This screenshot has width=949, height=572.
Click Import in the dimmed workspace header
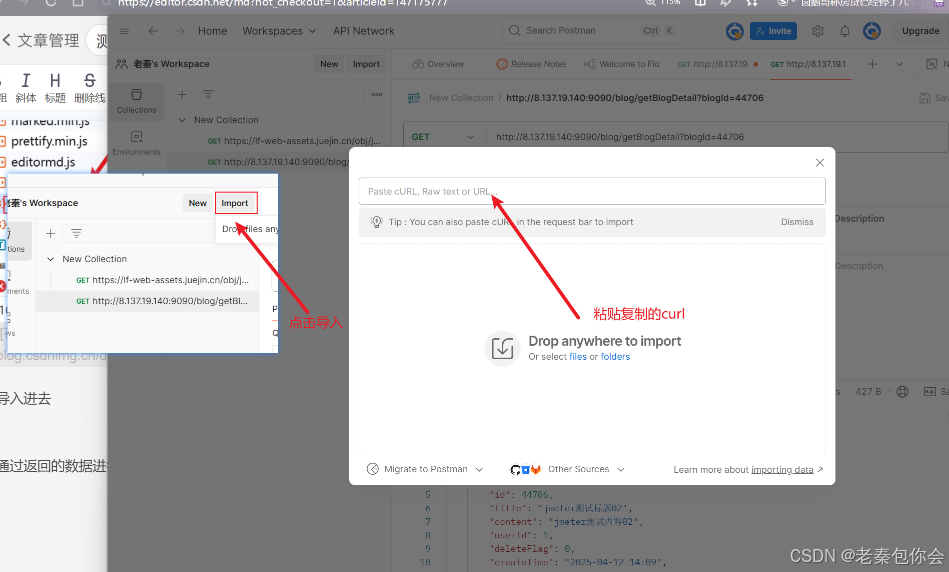366,64
